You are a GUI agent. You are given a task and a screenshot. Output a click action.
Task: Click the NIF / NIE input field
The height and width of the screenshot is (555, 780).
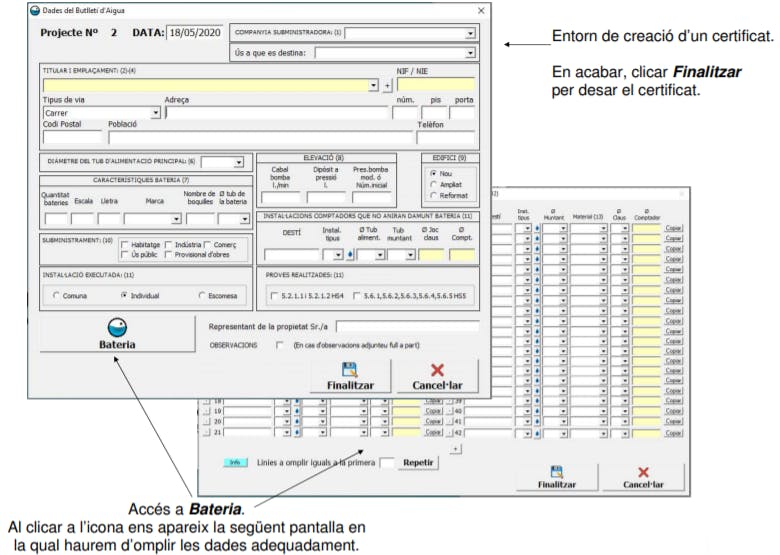tap(436, 85)
